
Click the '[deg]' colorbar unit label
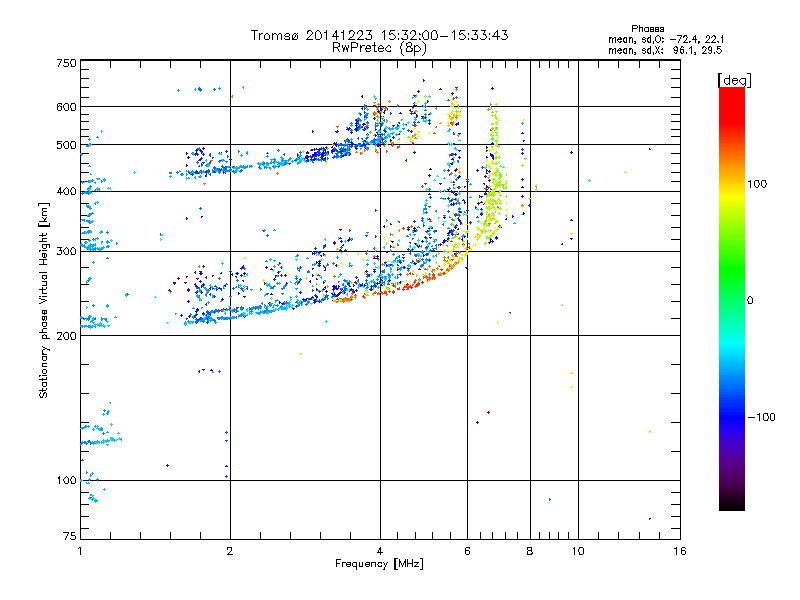point(734,80)
